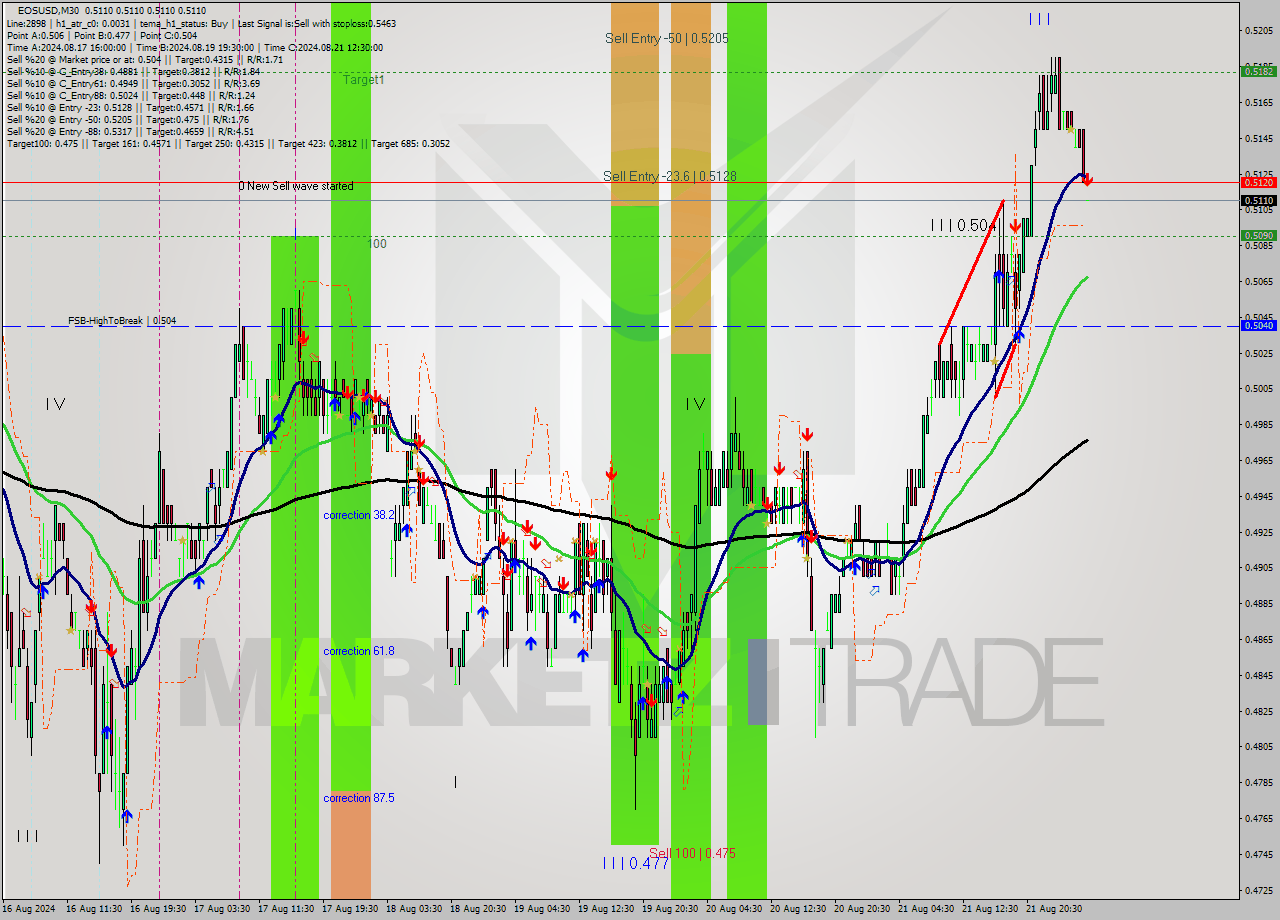Click the 'correction 61.8' label
Viewport: 1280px width, 920px height.
click(x=359, y=651)
